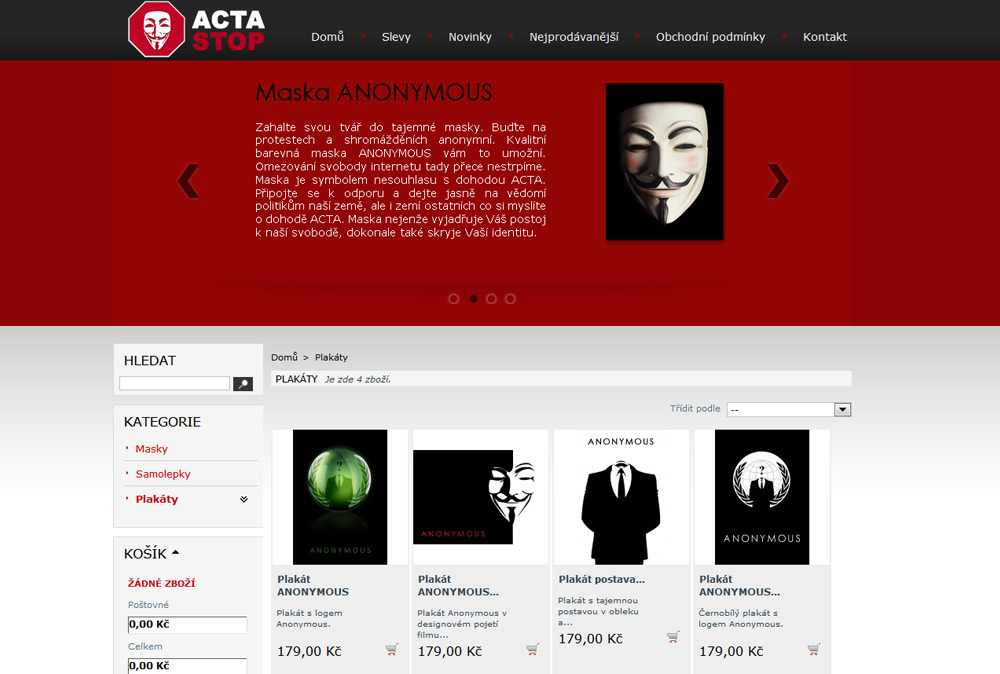Select the third slider pagination dot
The width and height of the screenshot is (1000, 674).
pyautogui.click(x=491, y=298)
